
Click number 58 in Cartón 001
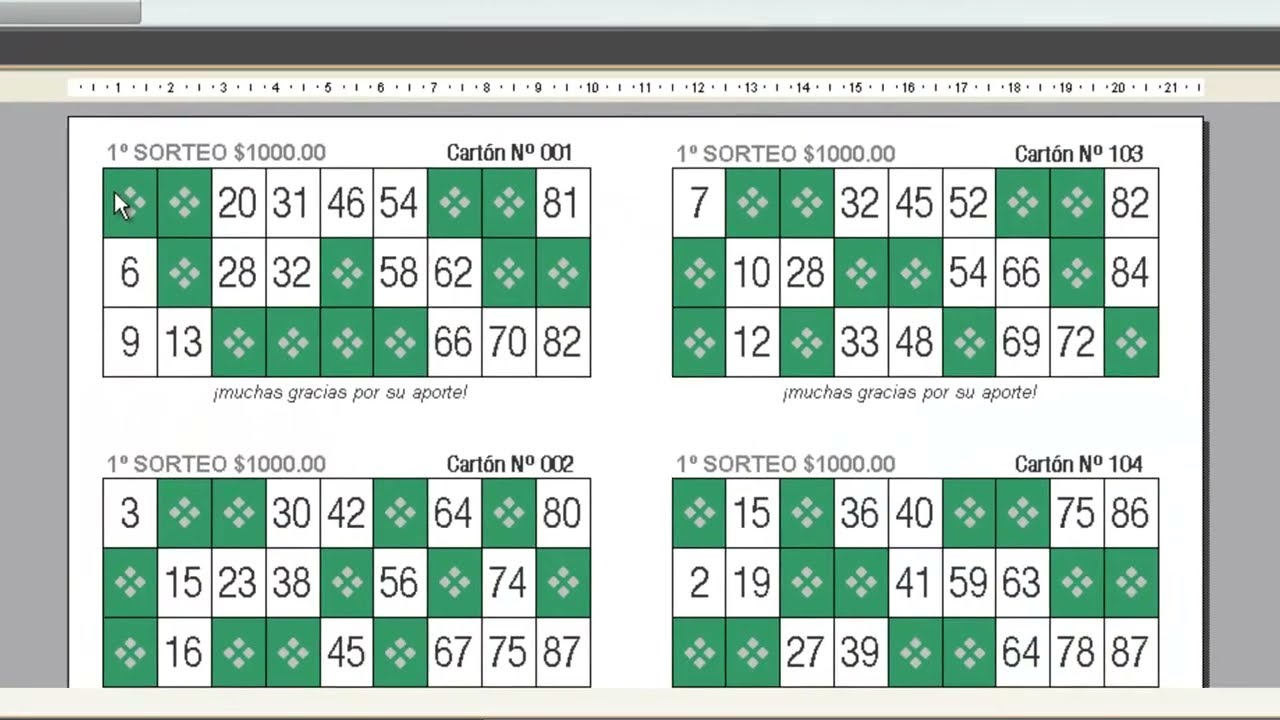400,272
